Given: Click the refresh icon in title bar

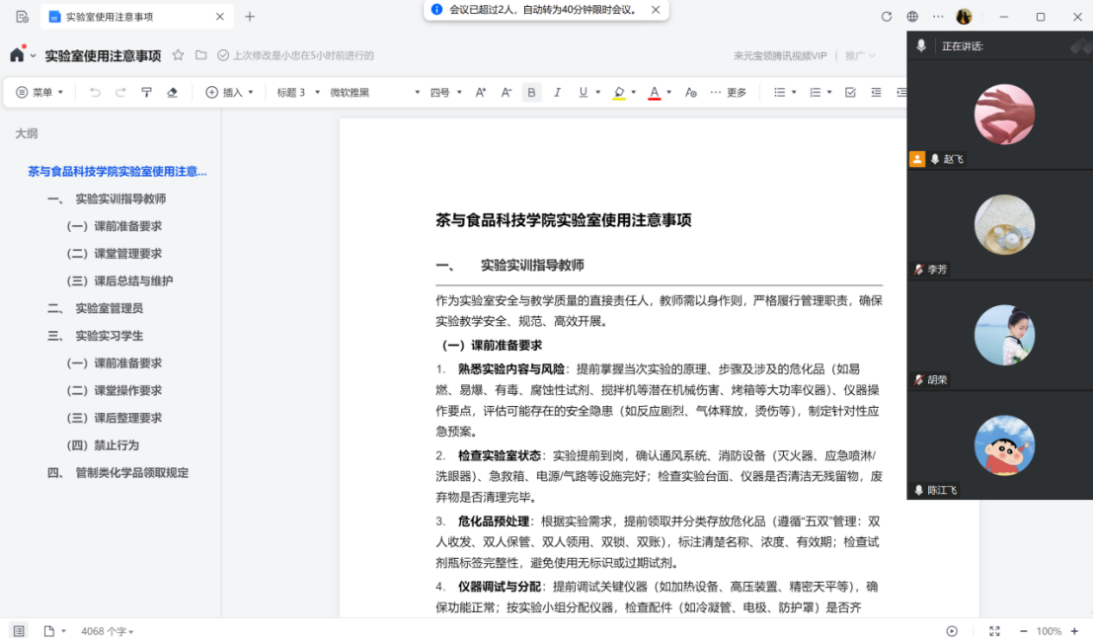Looking at the screenshot, I should pyautogui.click(x=886, y=17).
